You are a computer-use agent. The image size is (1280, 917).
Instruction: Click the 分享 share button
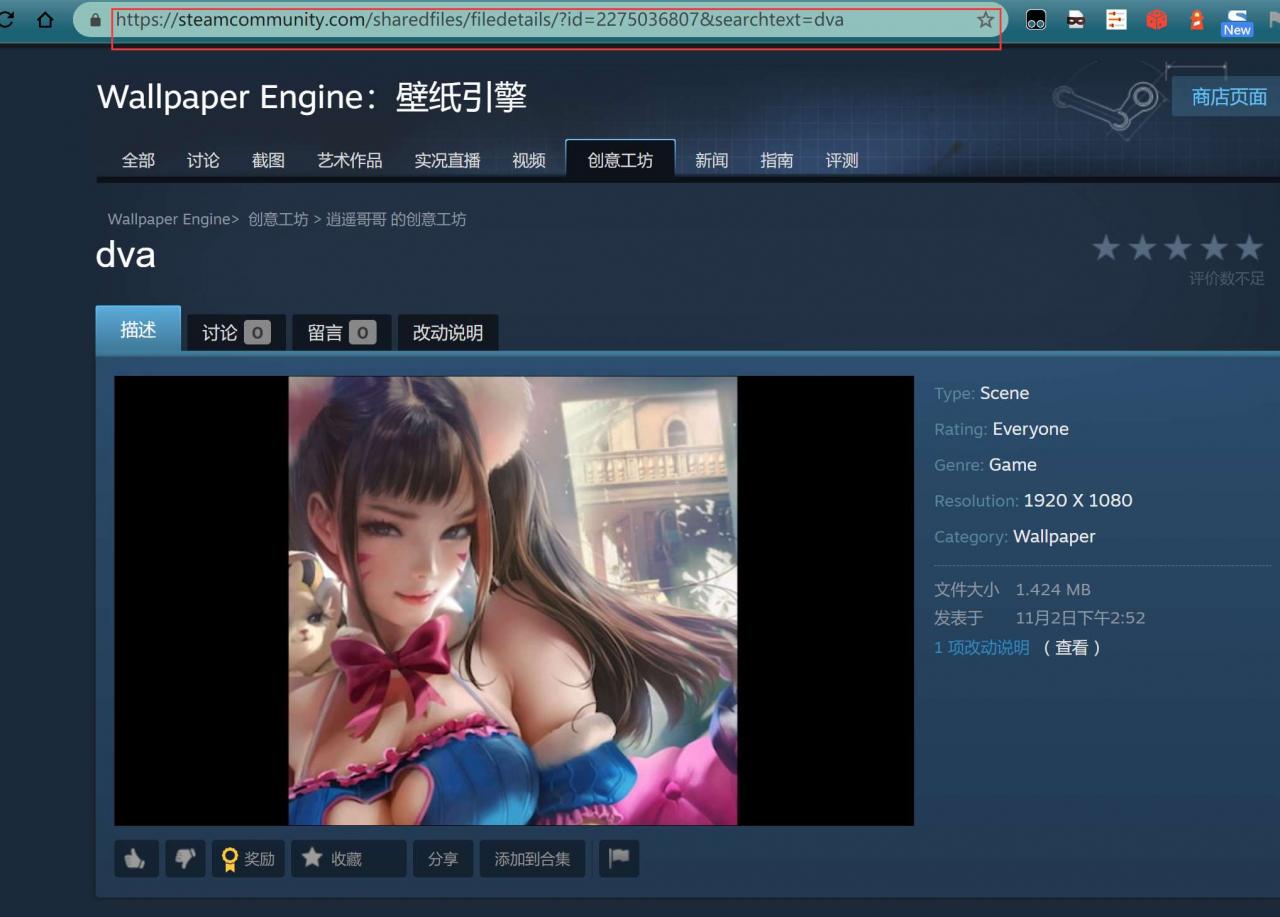coord(443,858)
